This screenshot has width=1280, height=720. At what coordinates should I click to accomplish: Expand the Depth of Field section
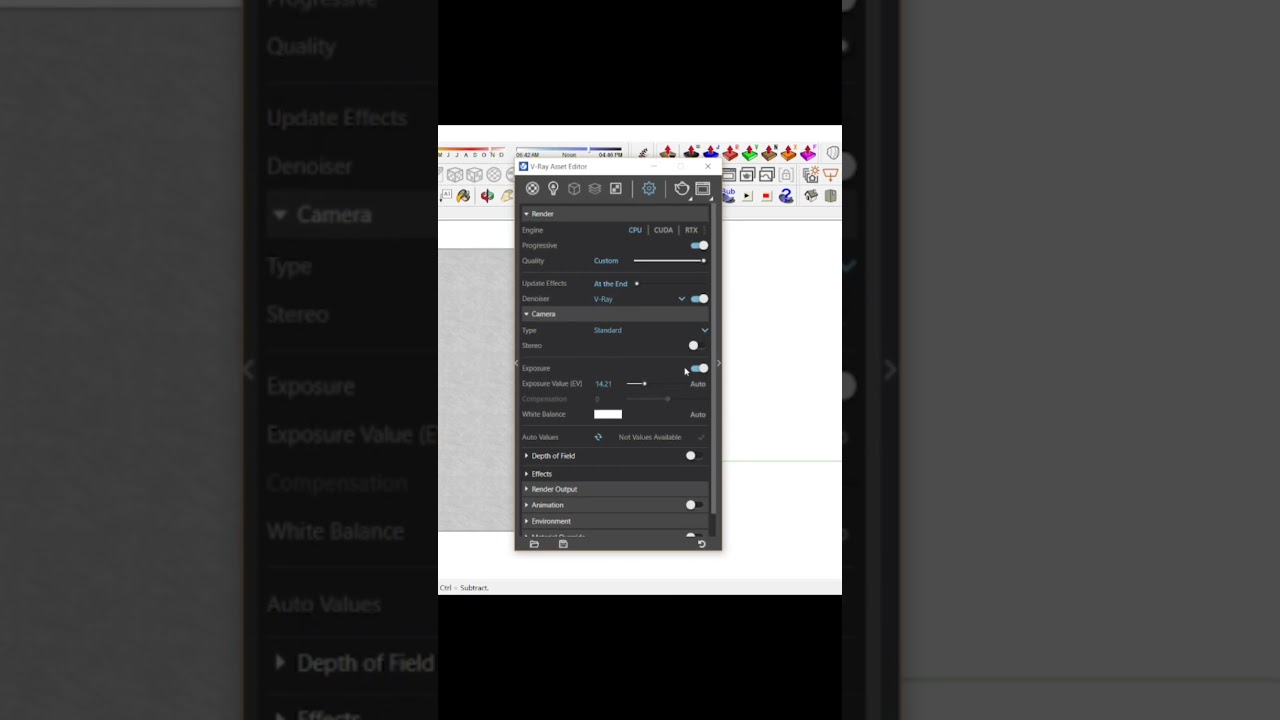pyautogui.click(x=526, y=456)
